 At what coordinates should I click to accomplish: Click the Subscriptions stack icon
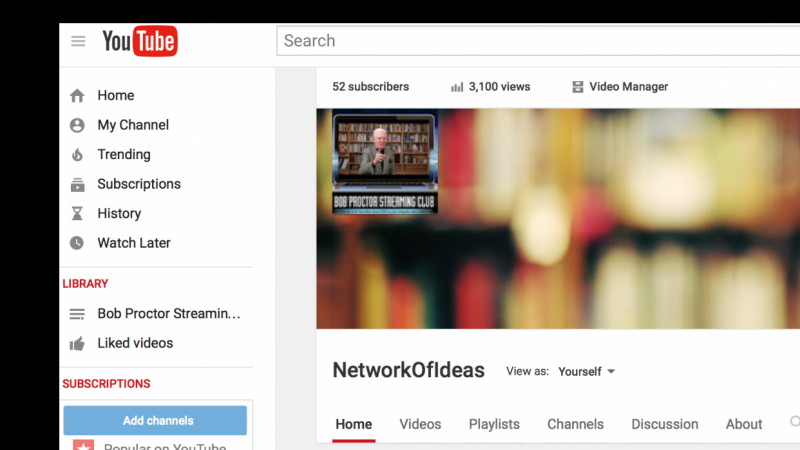[78, 184]
